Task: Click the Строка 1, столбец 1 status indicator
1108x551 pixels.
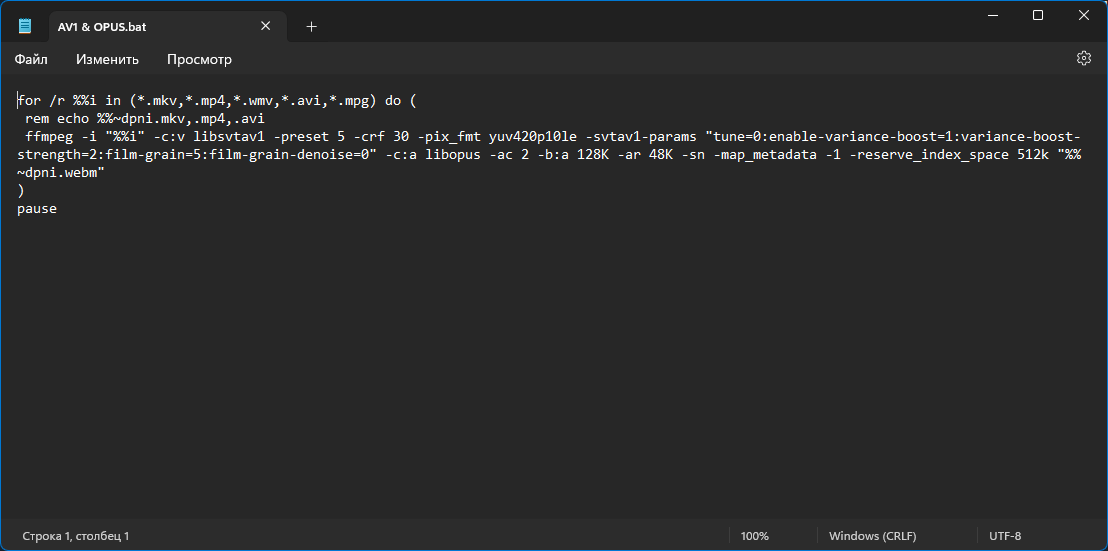Action: click(76, 536)
